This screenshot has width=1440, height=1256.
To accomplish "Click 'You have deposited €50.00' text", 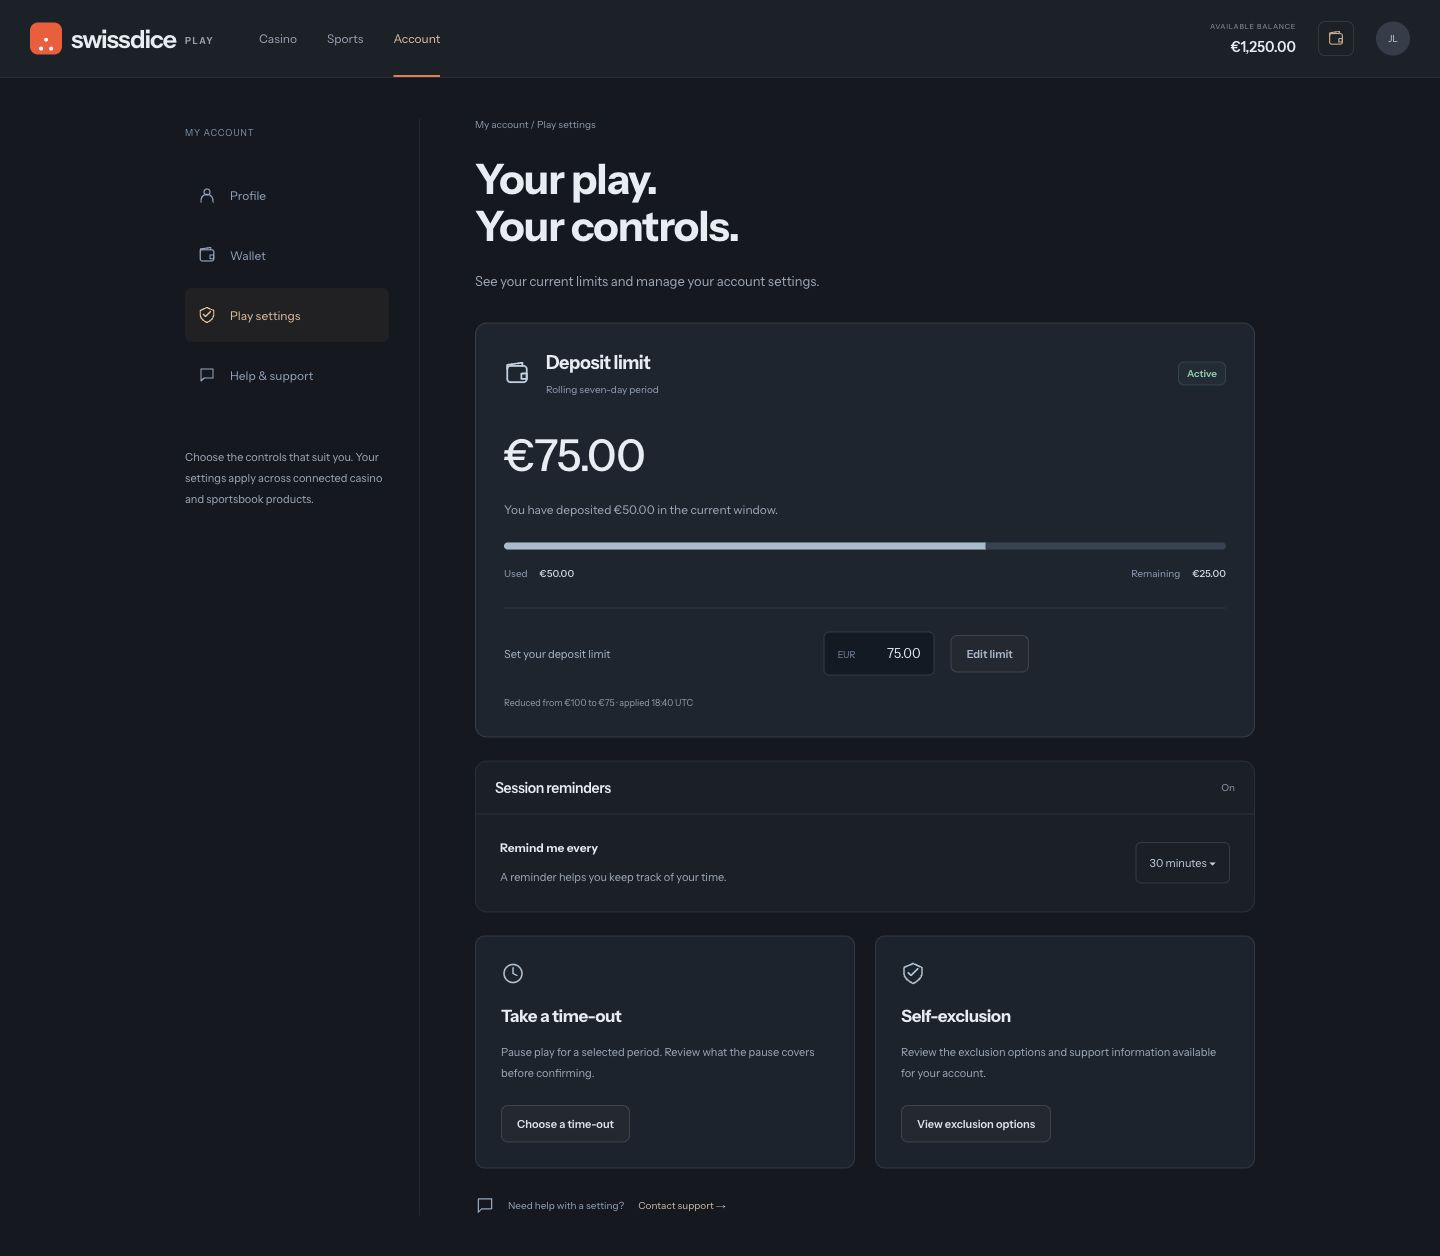I will [641, 510].
